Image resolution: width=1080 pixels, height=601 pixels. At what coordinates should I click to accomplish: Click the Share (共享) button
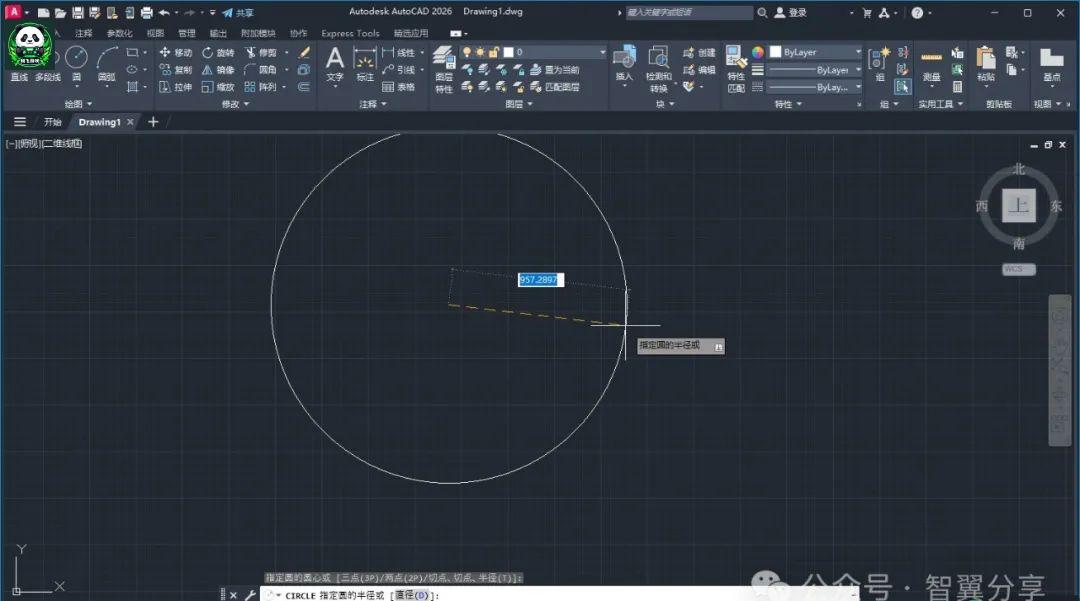(x=238, y=13)
